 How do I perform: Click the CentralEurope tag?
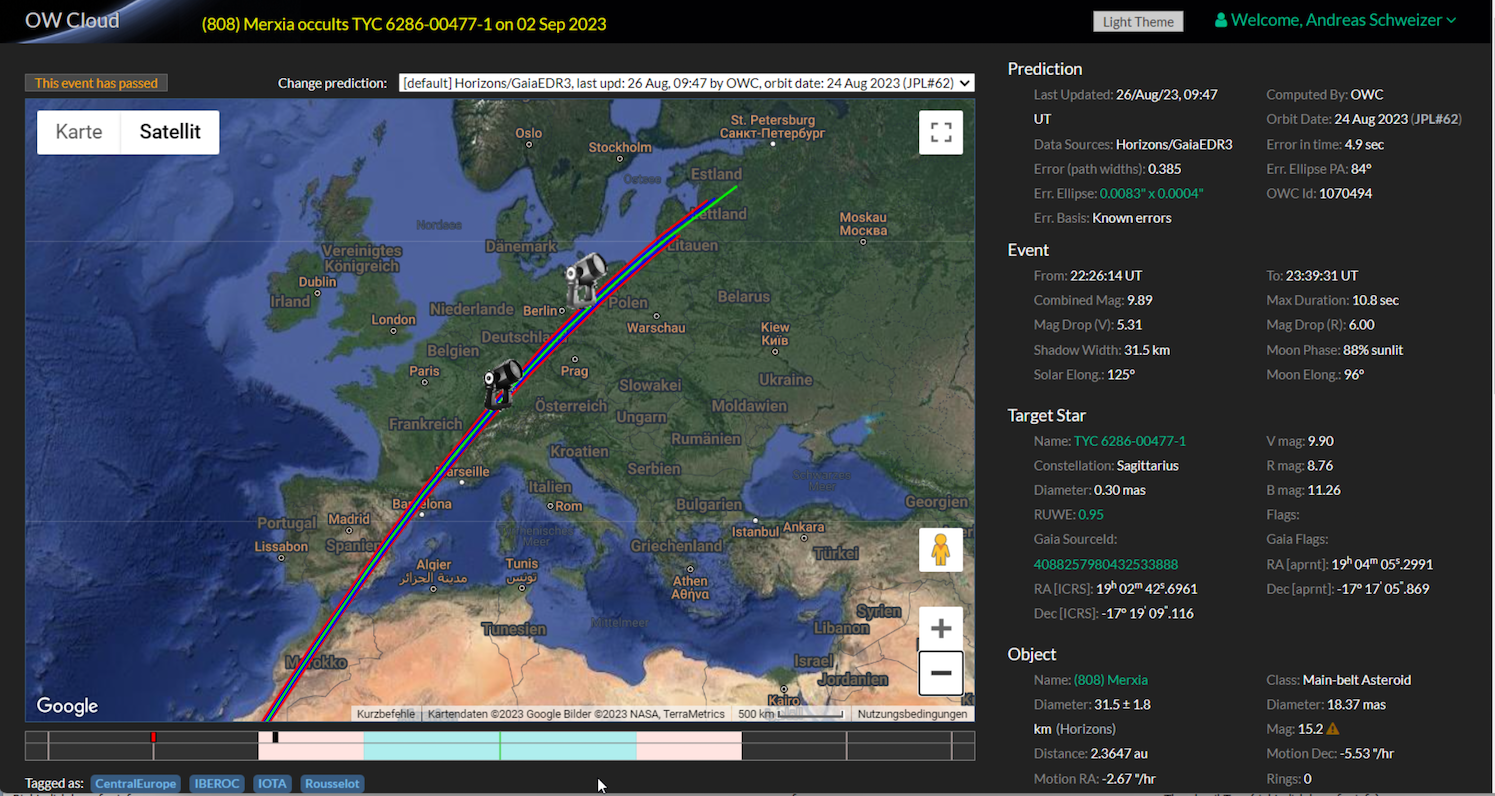136,783
